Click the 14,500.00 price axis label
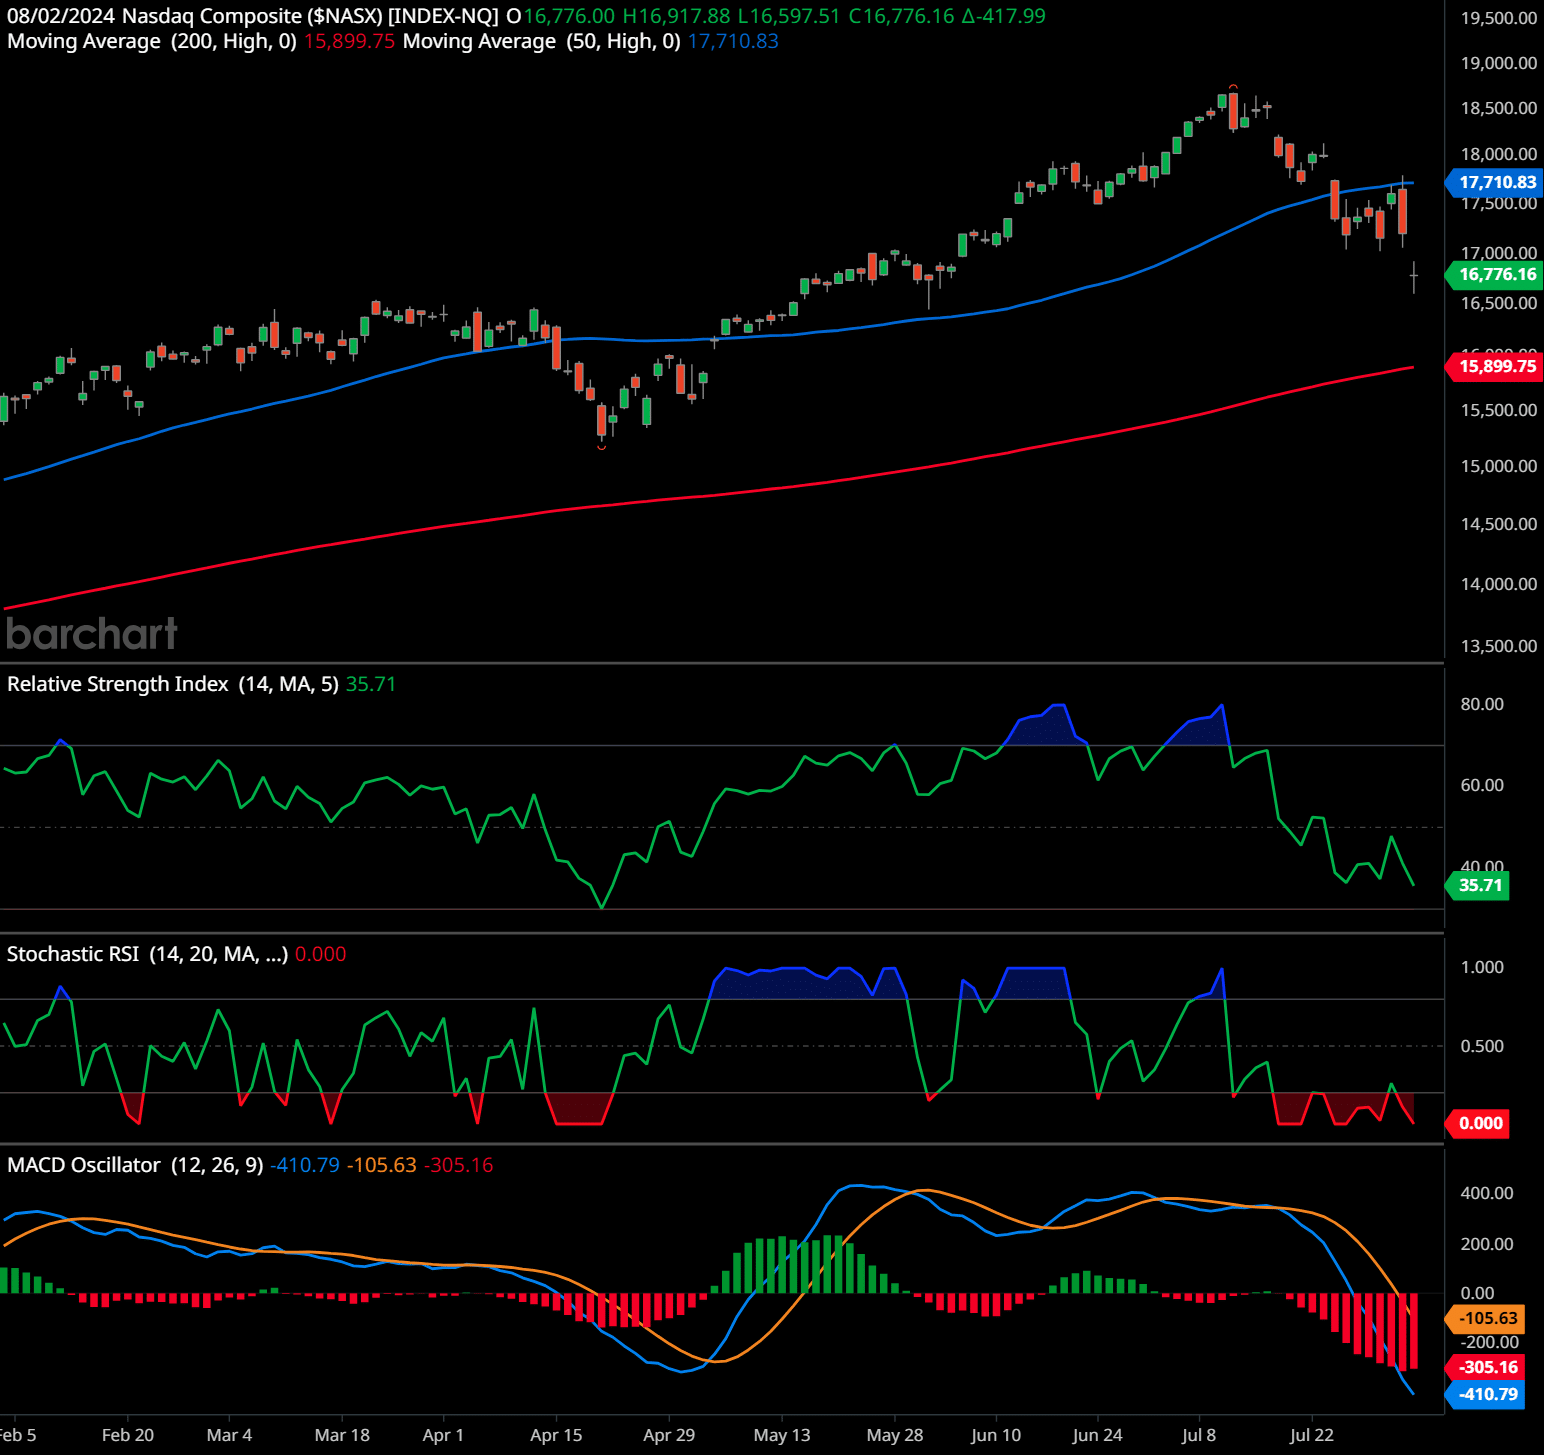The width and height of the screenshot is (1544, 1455). [1498, 524]
